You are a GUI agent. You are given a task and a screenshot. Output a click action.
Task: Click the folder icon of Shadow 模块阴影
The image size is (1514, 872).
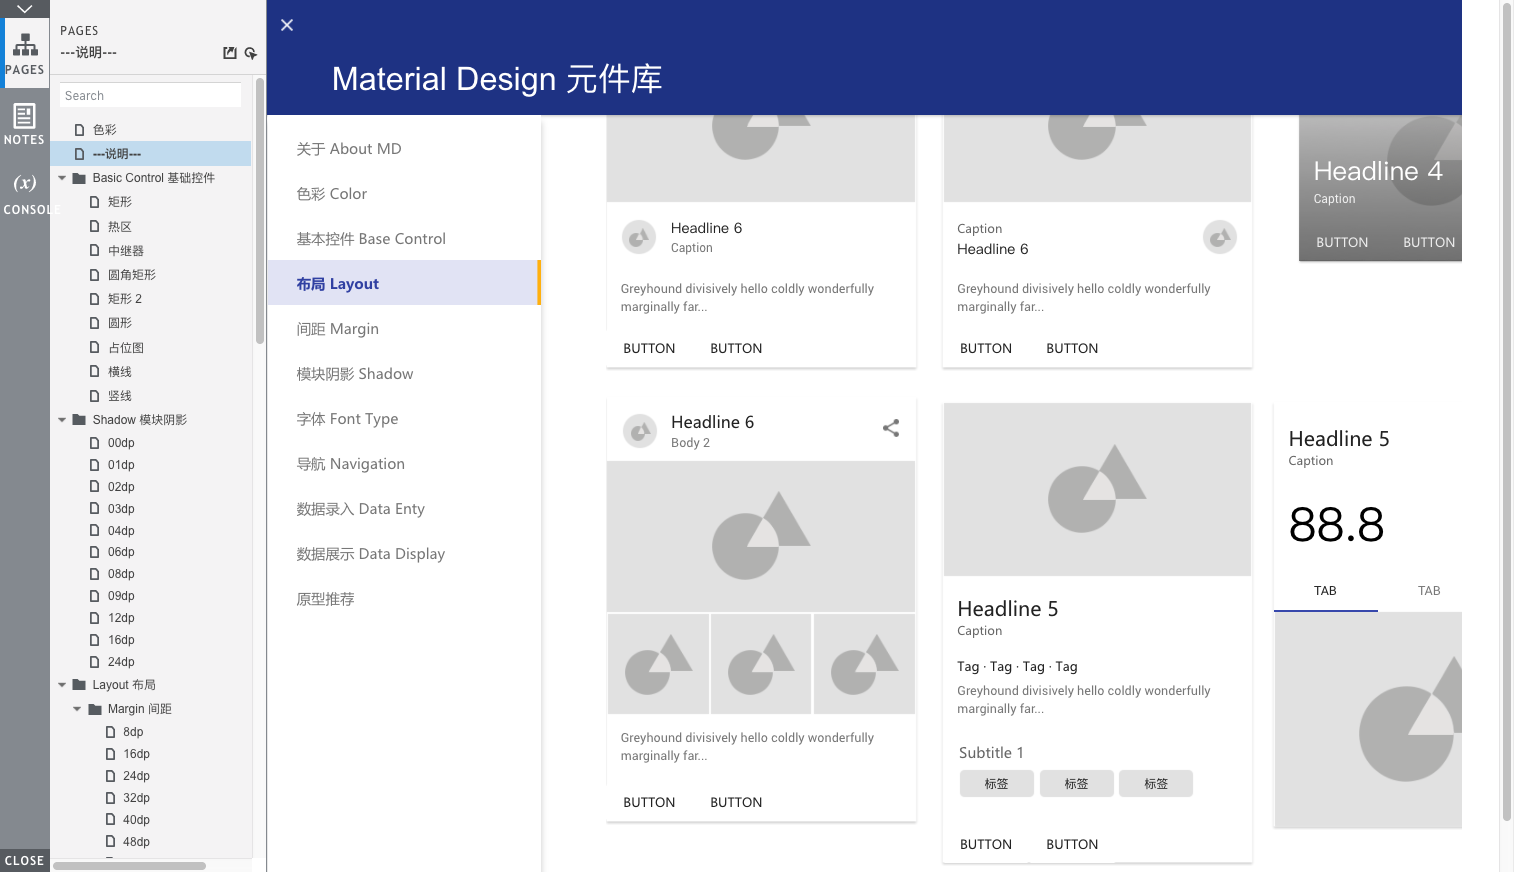[79, 420]
